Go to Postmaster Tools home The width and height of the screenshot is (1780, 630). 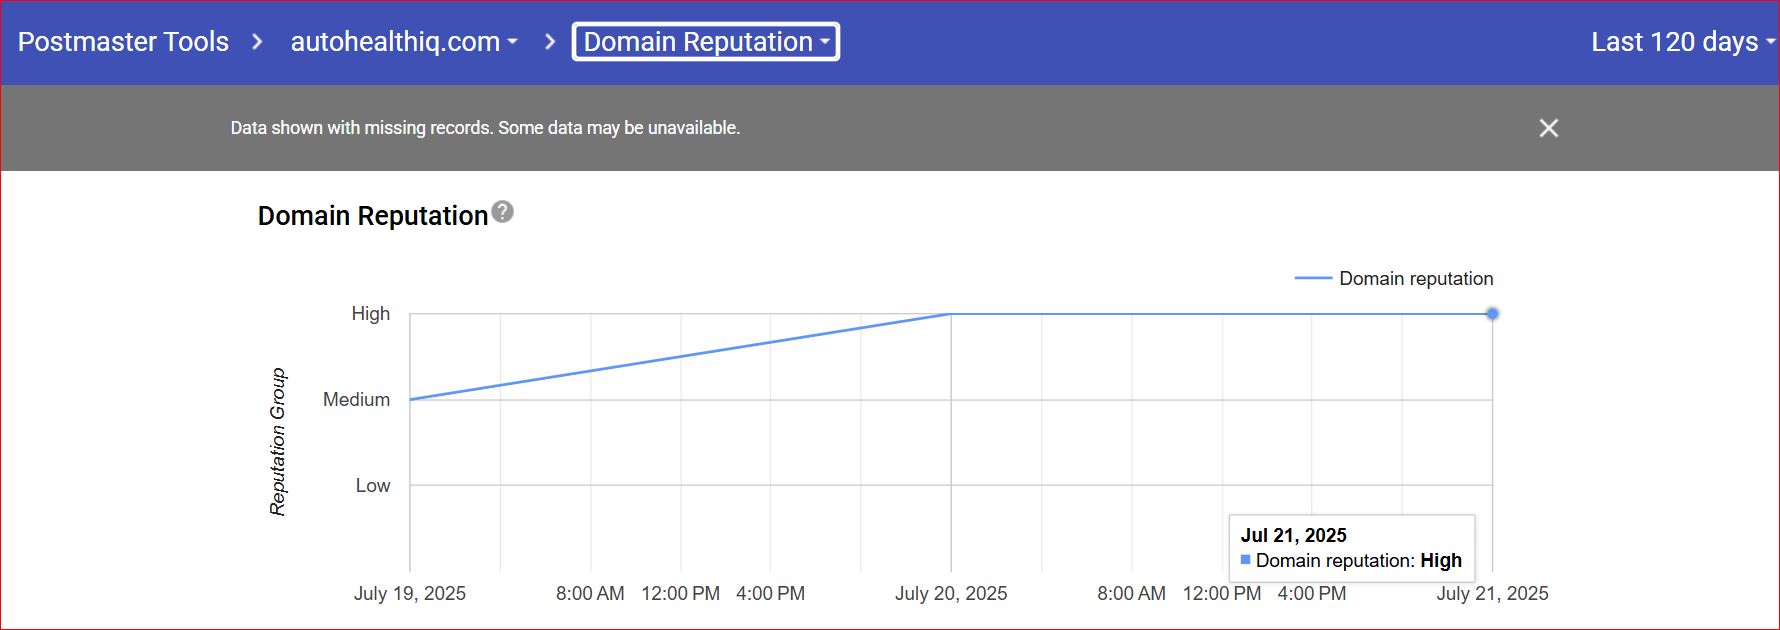coord(123,42)
